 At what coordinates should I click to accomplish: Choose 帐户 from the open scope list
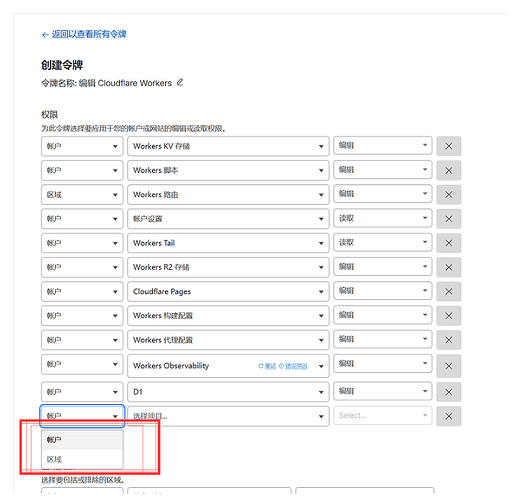[x=82, y=440]
